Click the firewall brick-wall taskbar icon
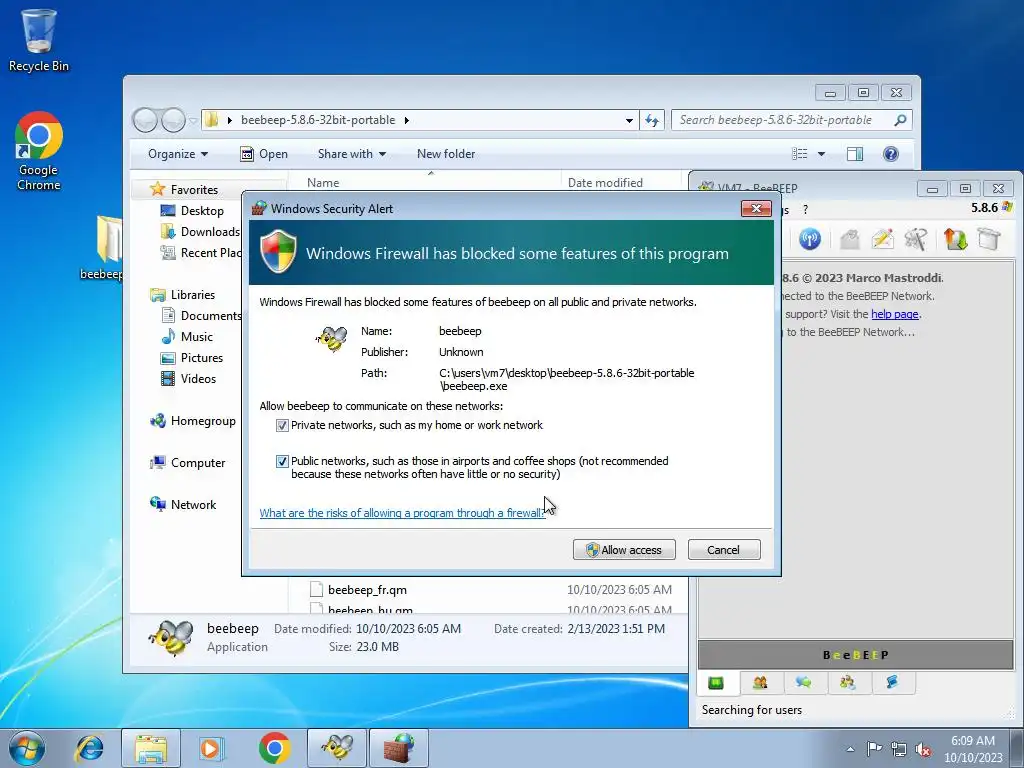Screen dimensions: 1024x768 coord(399,748)
